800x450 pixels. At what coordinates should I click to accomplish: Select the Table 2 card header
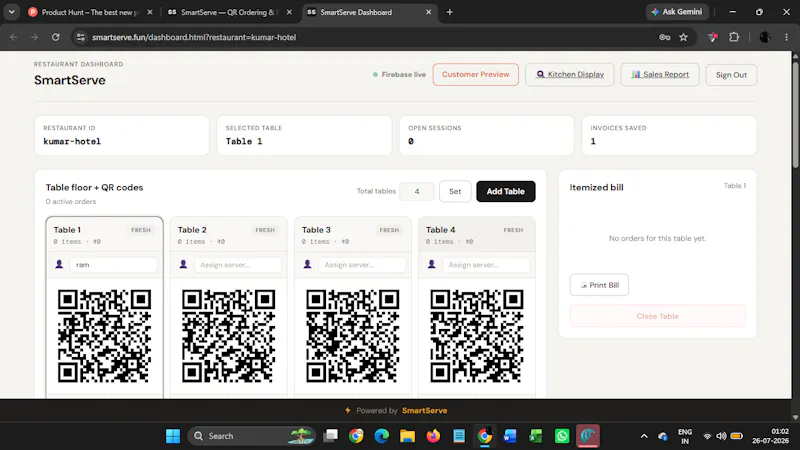[x=229, y=235]
